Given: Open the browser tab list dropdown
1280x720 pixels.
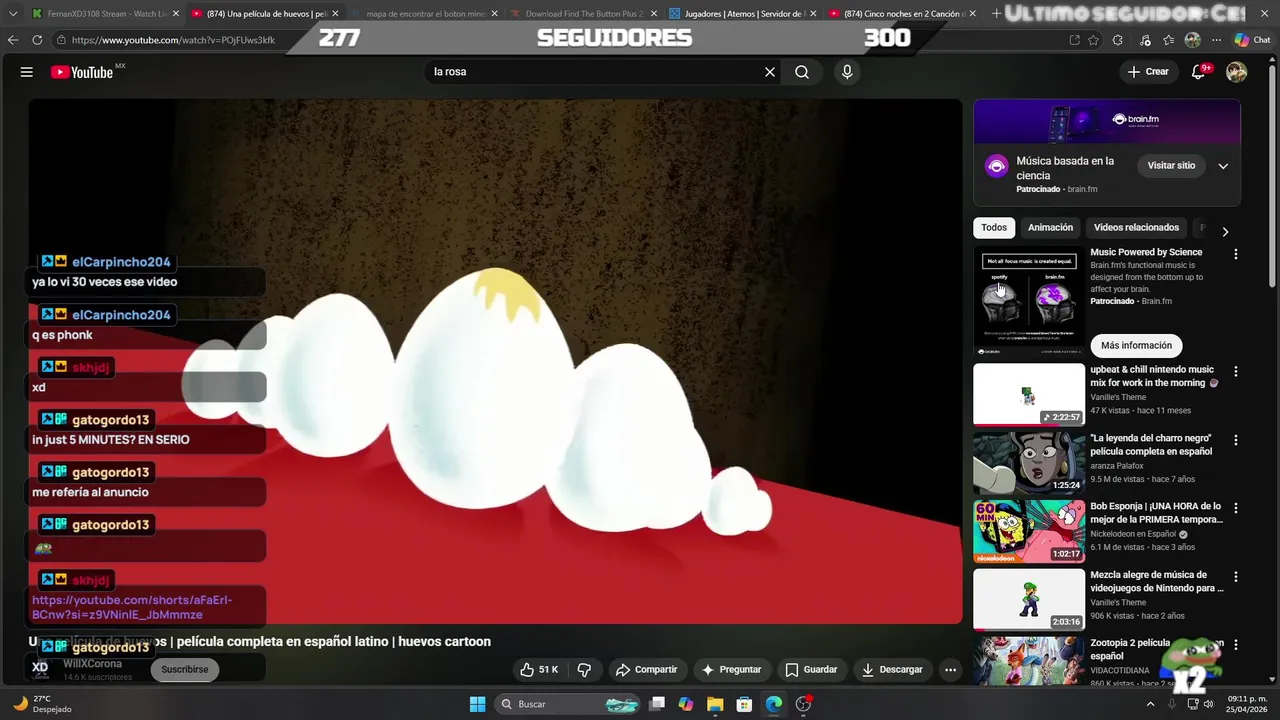Looking at the screenshot, I should tap(13, 14).
